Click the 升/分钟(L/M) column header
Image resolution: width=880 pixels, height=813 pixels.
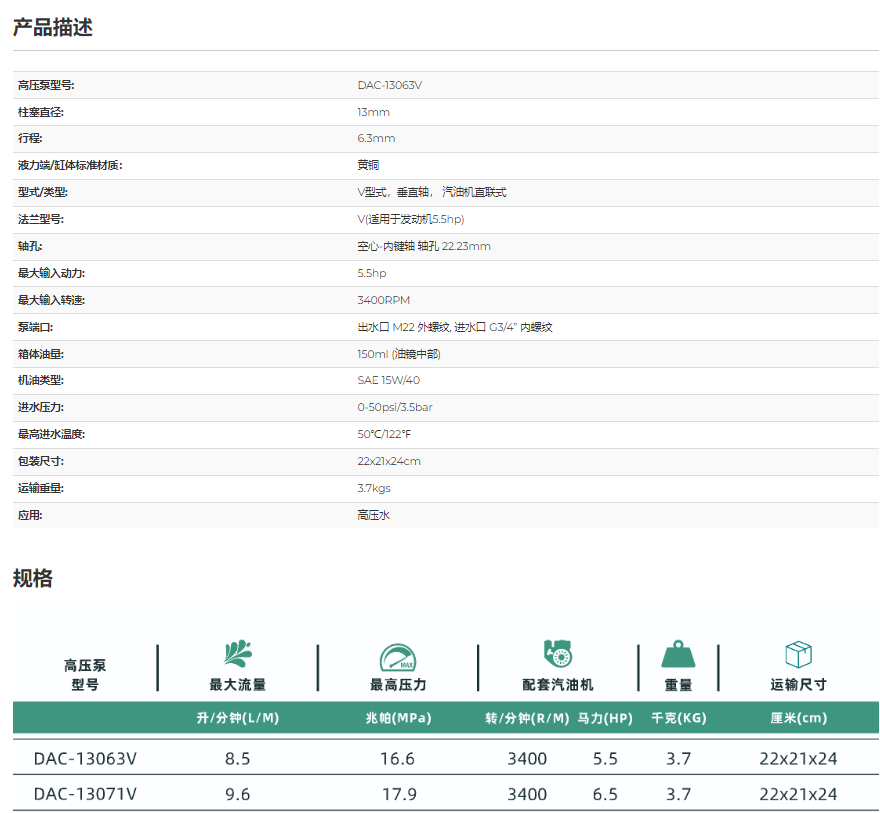tap(238, 719)
